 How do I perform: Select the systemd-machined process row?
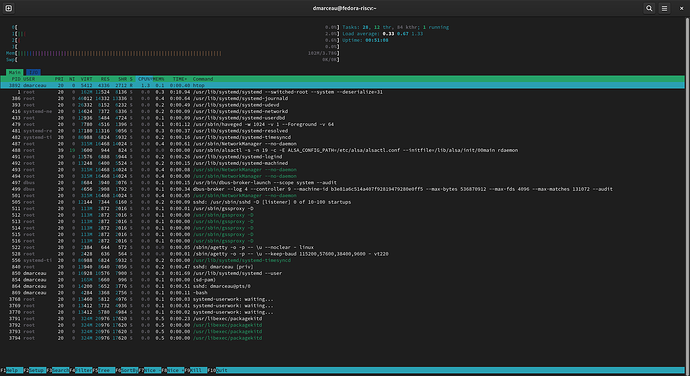[342, 163]
